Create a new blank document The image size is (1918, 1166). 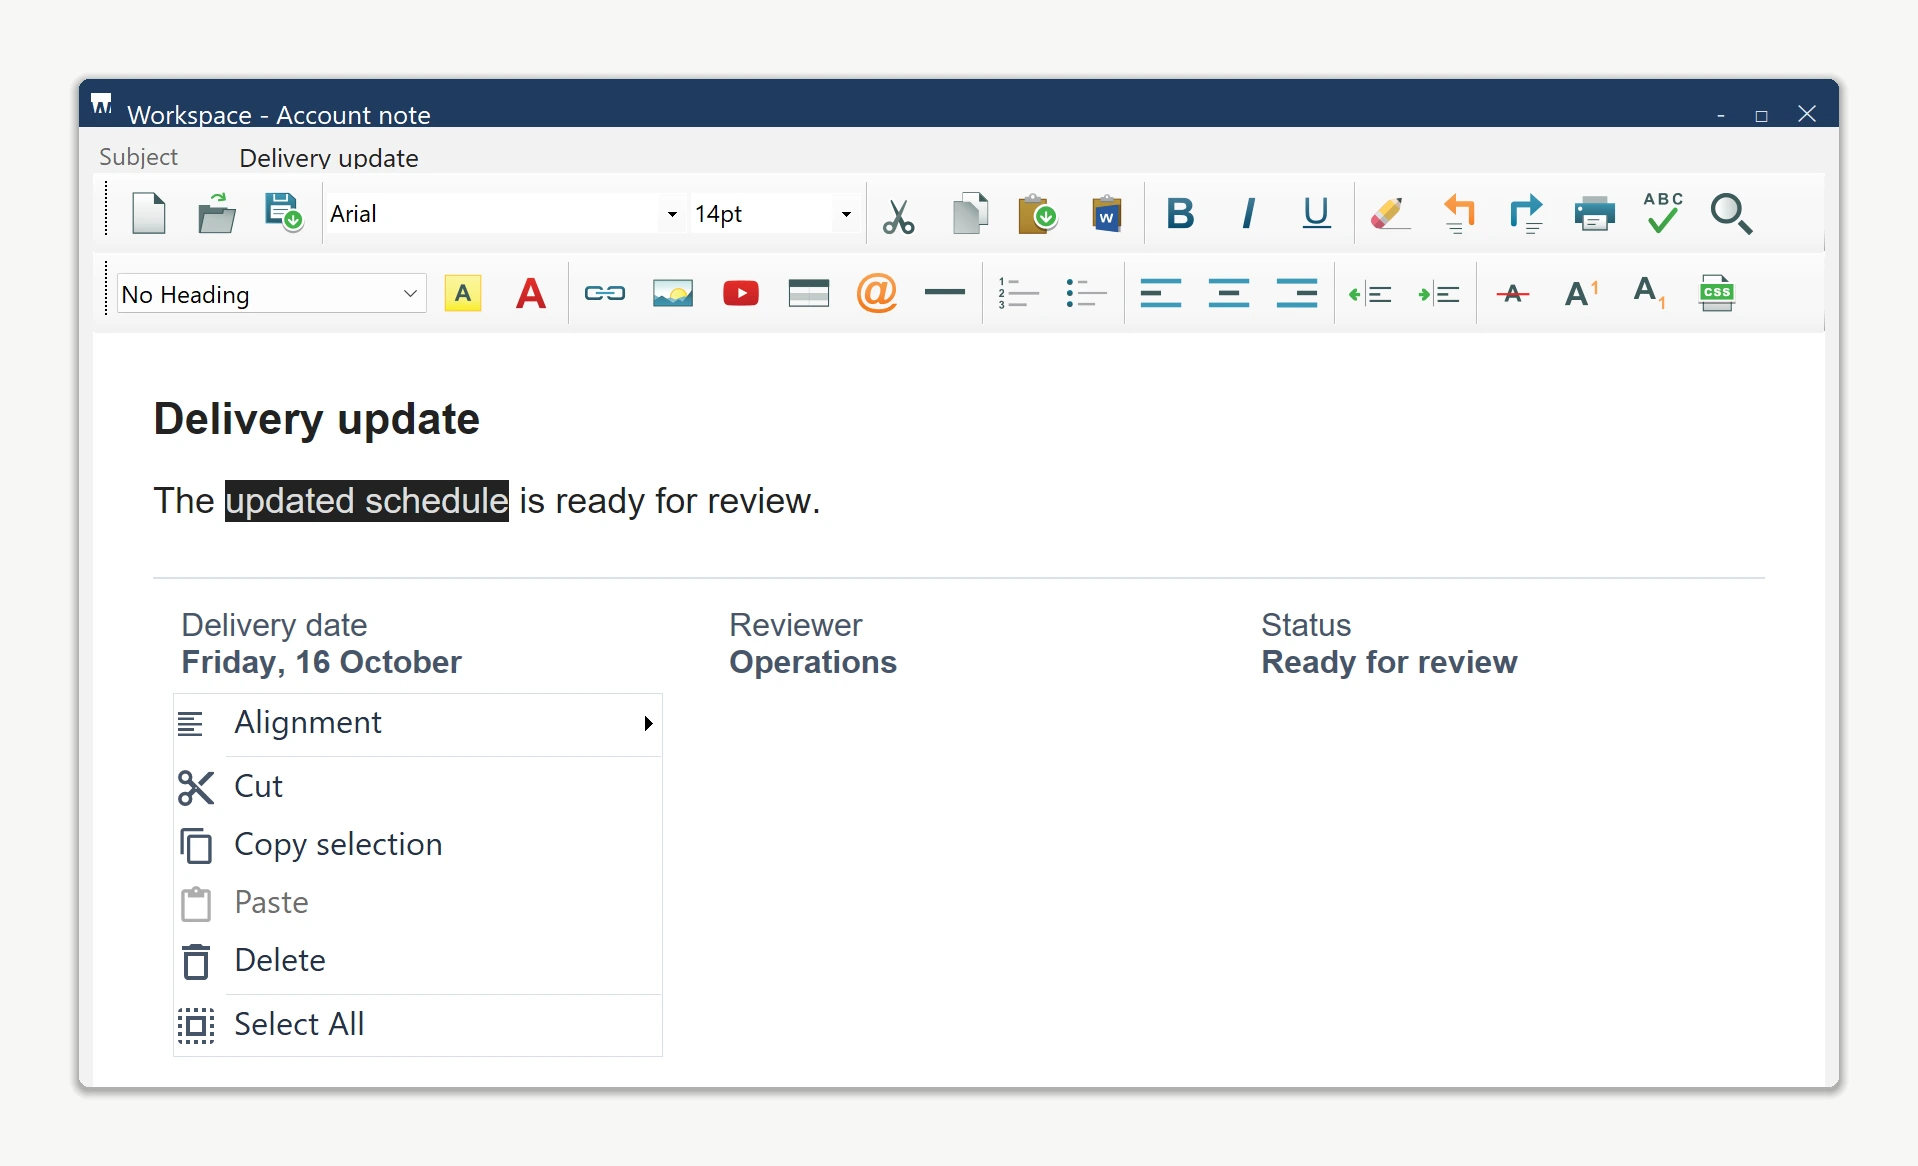149,213
